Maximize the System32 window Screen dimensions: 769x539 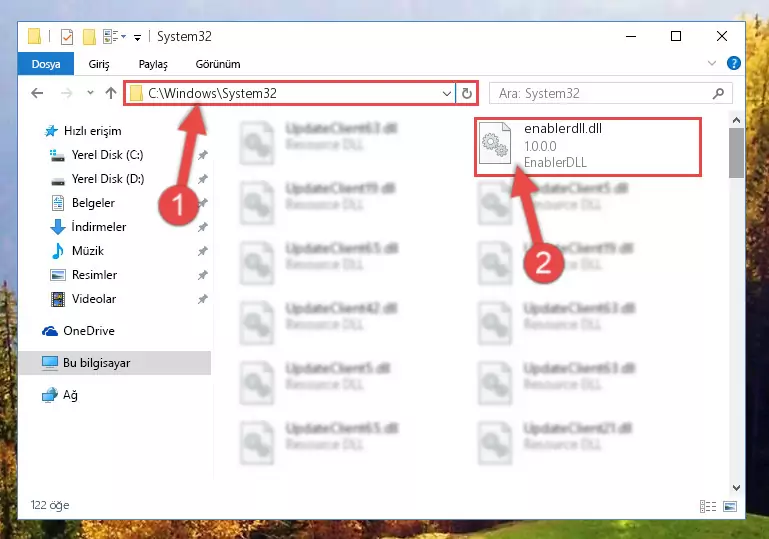676,36
